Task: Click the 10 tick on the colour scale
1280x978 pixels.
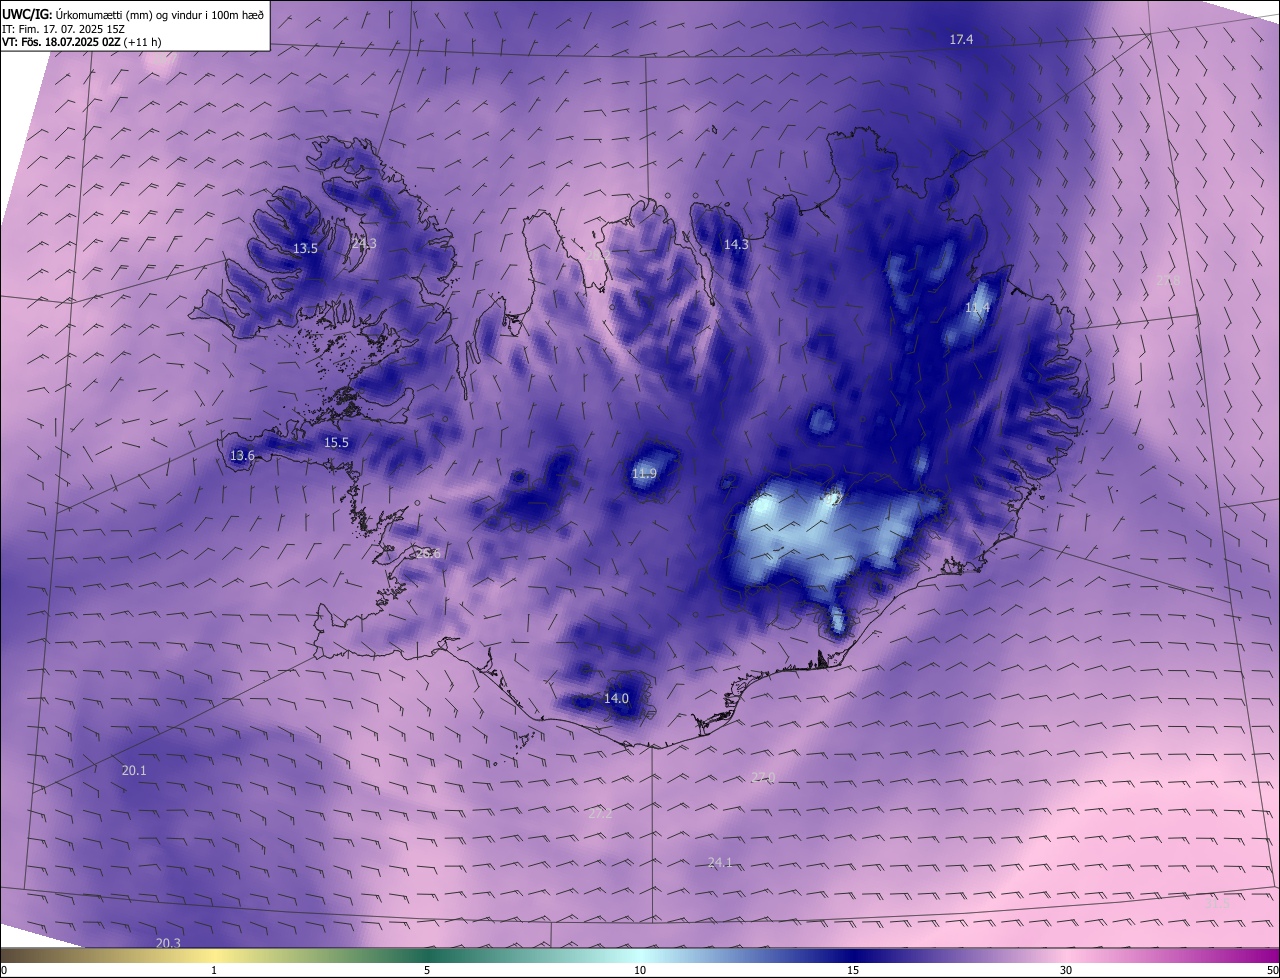Action: [640, 970]
